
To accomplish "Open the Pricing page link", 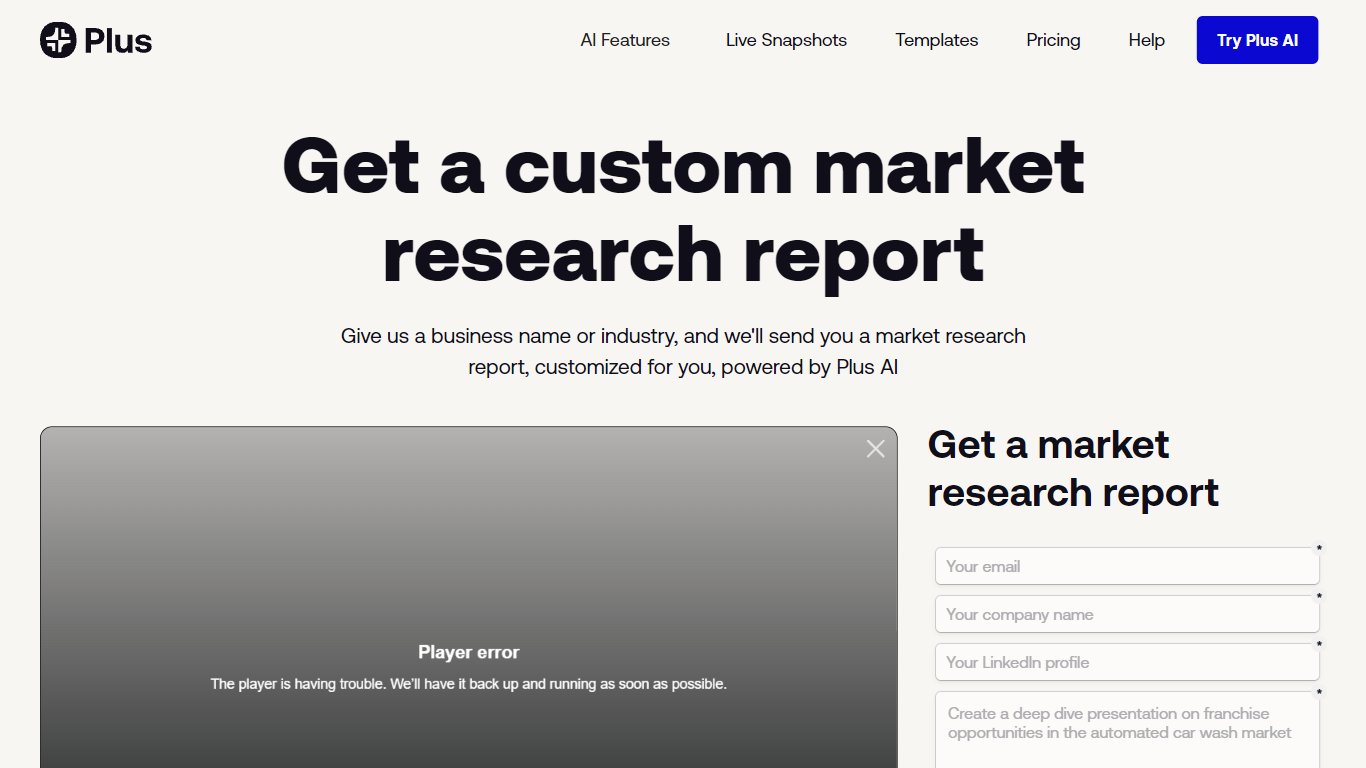I will (1053, 40).
